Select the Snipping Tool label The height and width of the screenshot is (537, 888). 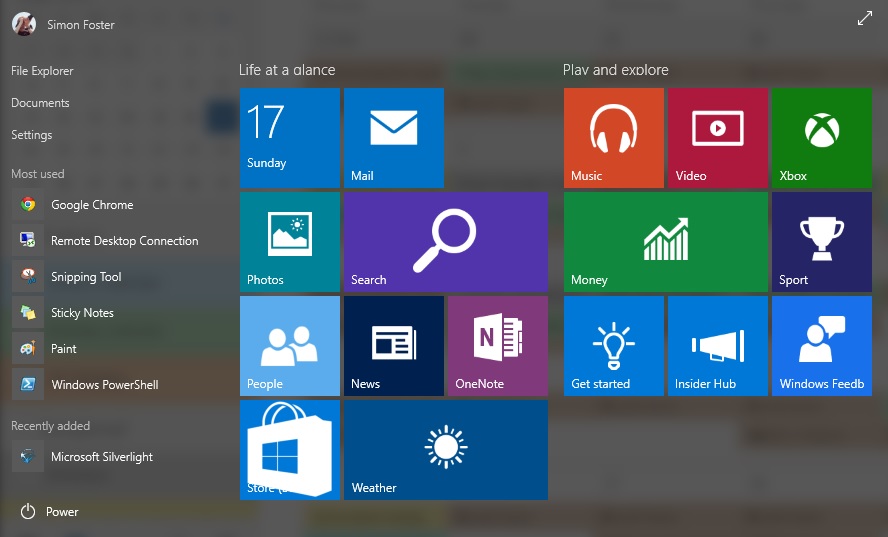86,276
